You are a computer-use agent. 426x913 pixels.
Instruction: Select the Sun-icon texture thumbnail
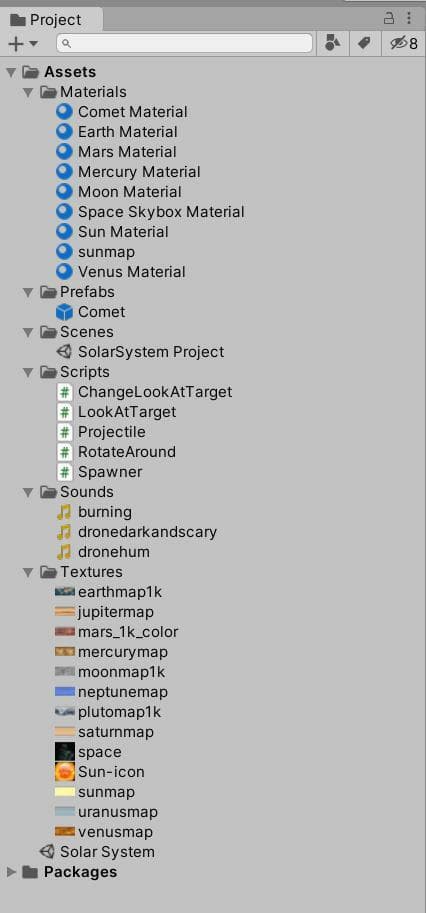click(65, 772)
